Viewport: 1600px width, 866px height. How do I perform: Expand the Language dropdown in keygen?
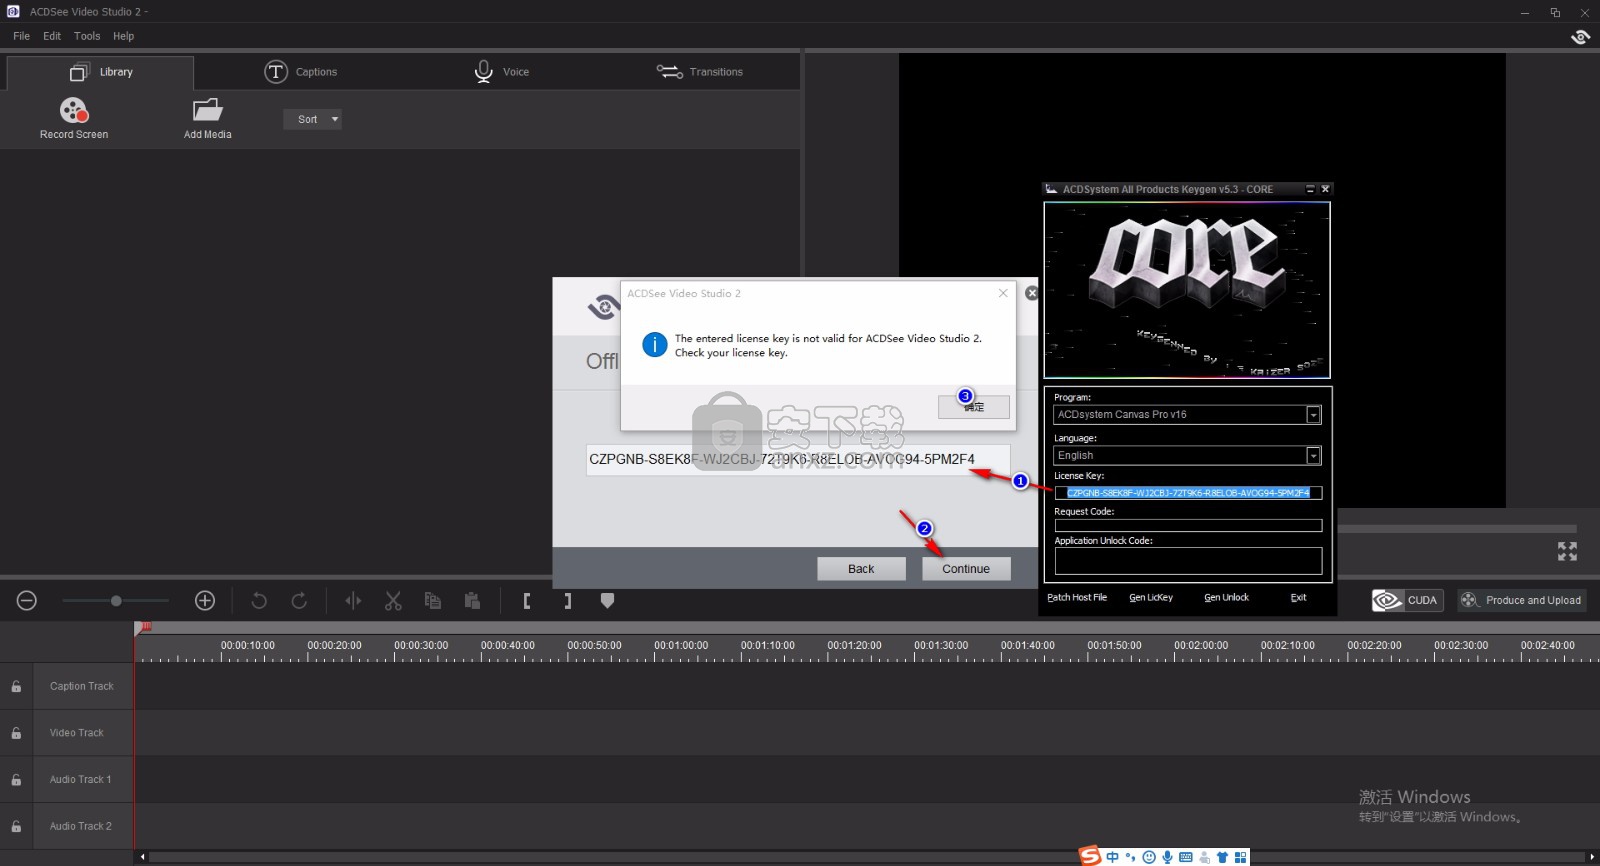coord(1313,456)
